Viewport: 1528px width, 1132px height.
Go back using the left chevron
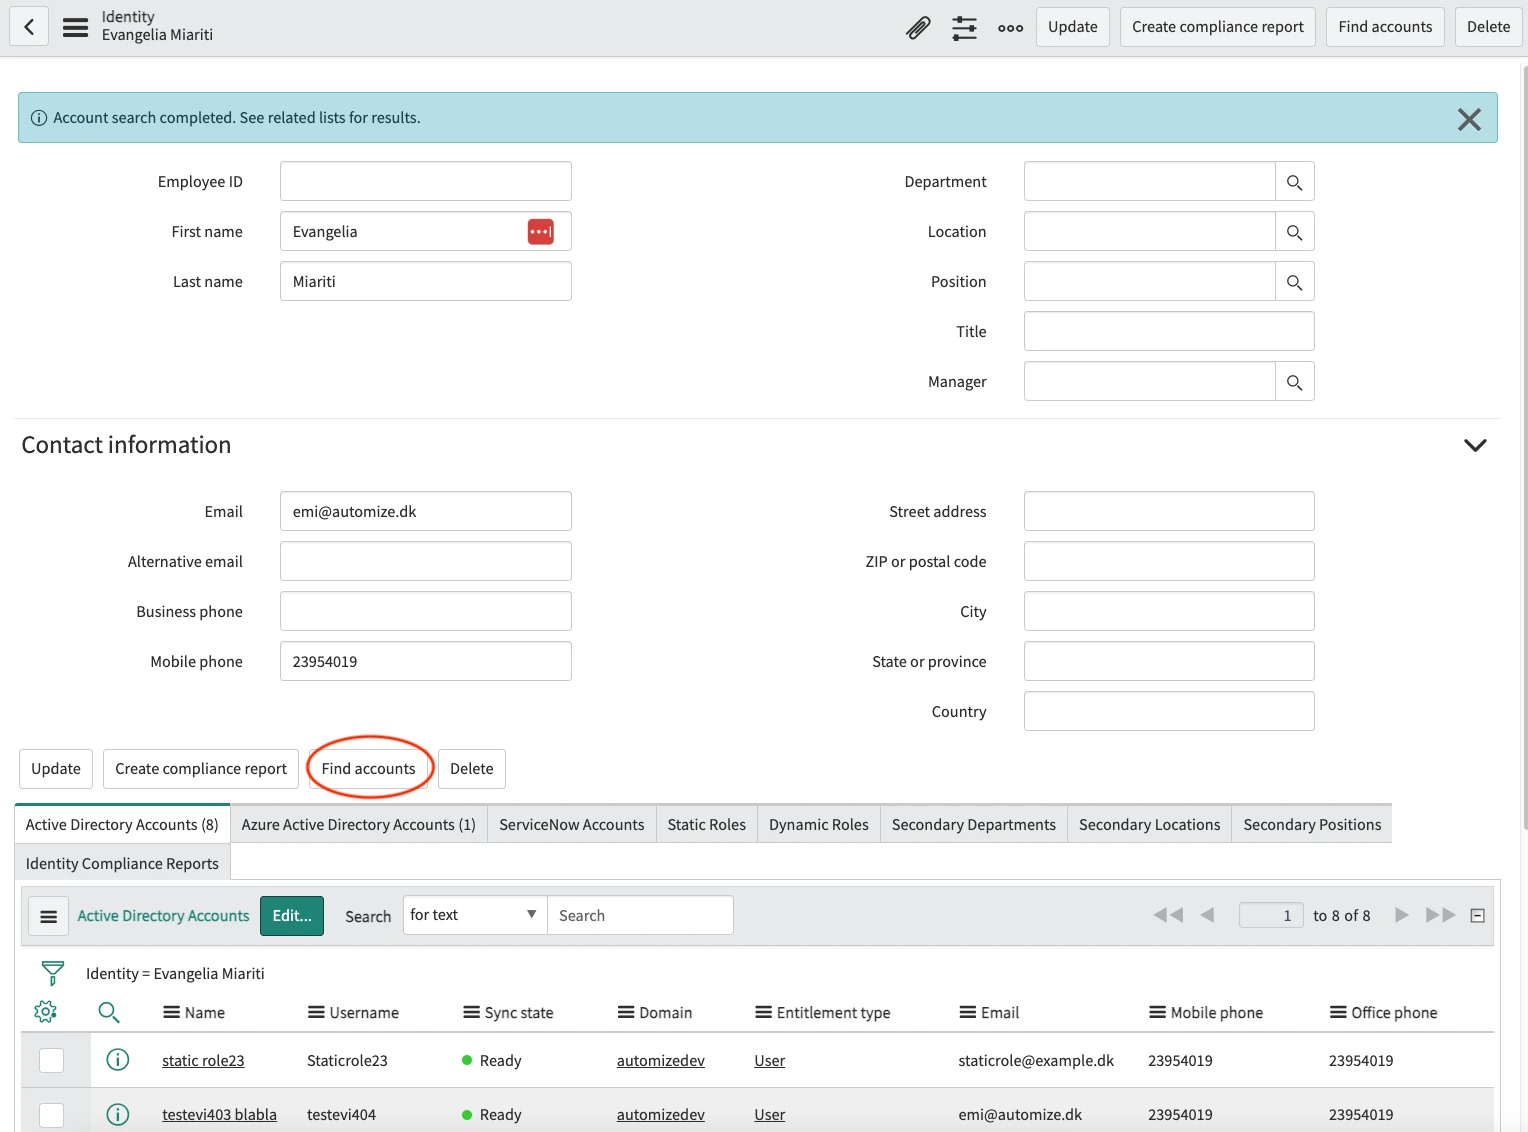pyautogui.click(x=29, y=27)
